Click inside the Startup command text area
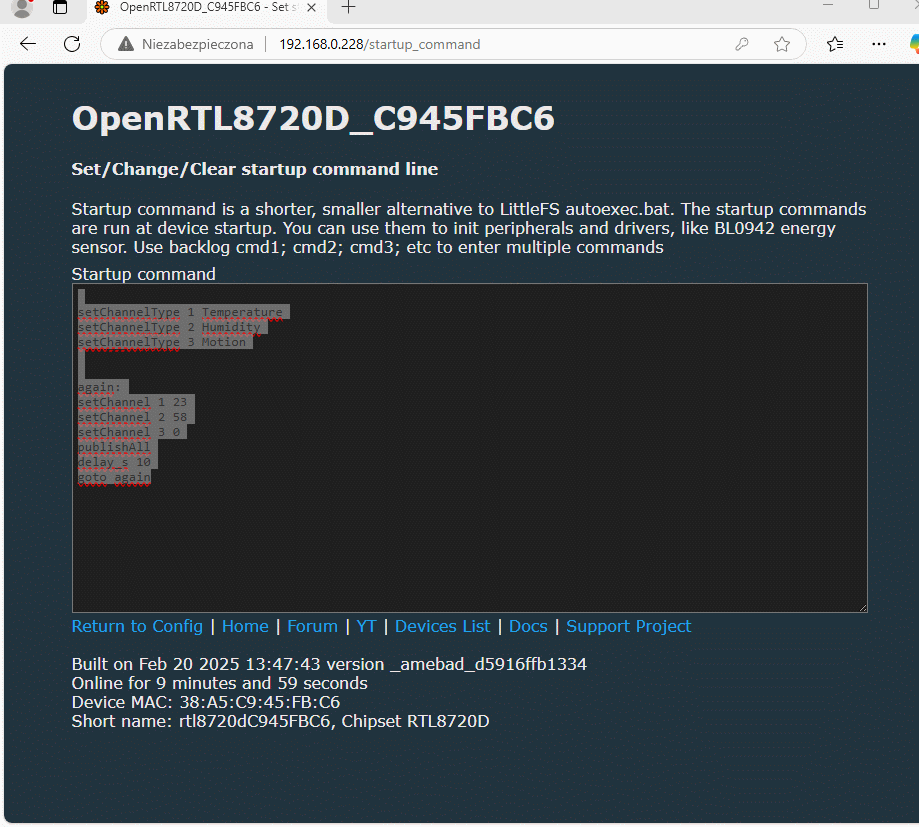The height and width of the screenshot is (827, 919). pyautogui.click(x=469, y=448)
